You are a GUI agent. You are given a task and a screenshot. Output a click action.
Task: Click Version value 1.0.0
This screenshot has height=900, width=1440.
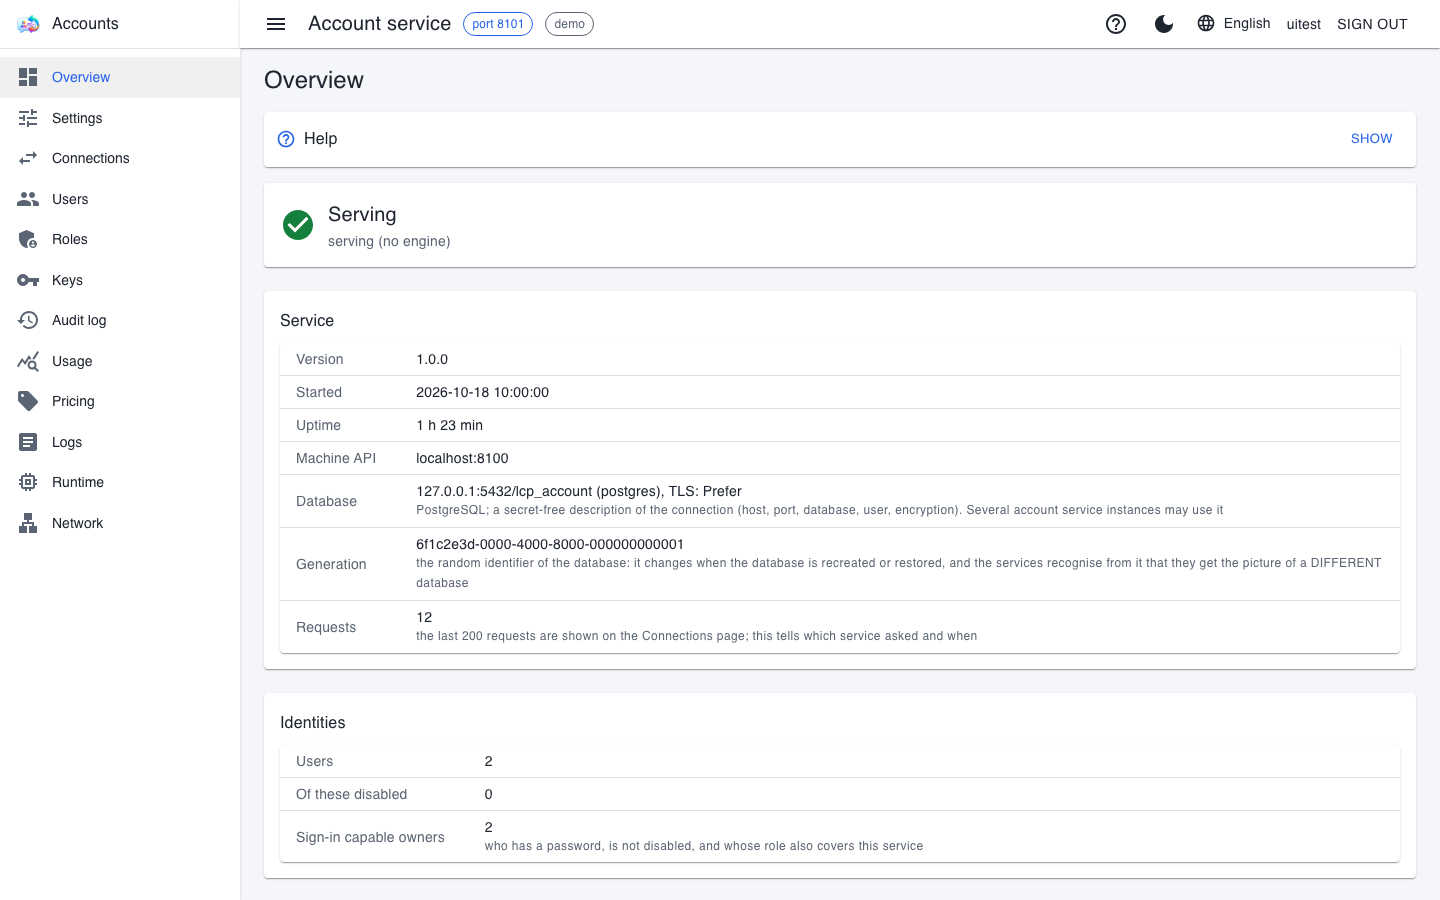[x=432, y=359]
